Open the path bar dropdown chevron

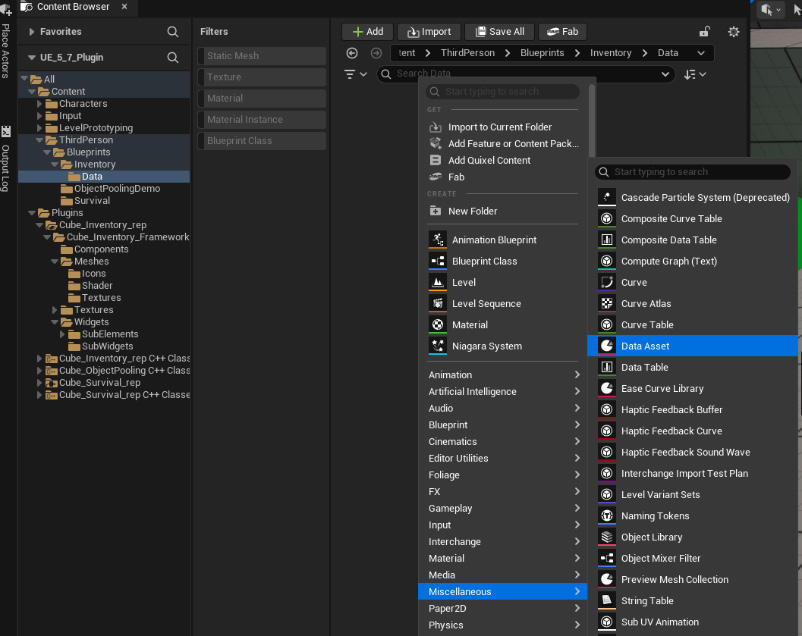click(701, 53)
